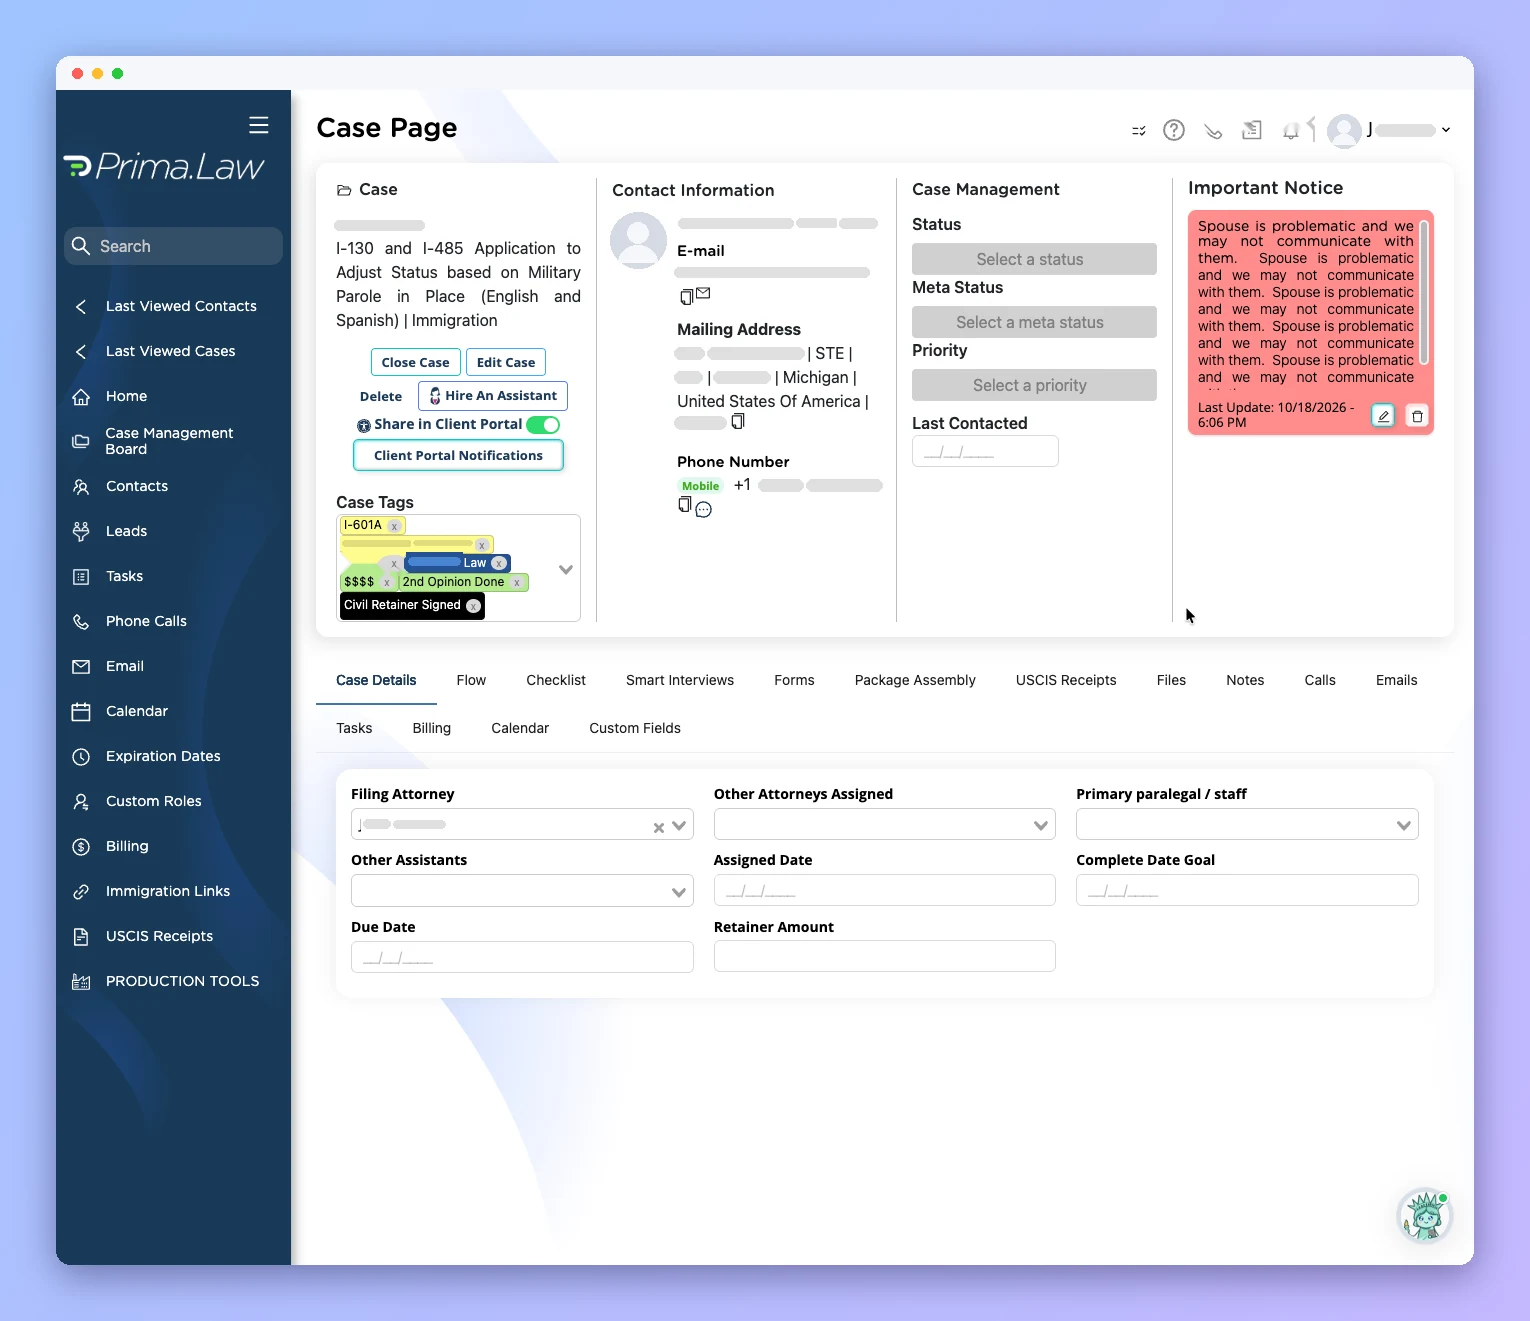The image size is (1530, 1321).
Task: Remove the Civil Retainer Signed tag
Action: tap(473, 606)
